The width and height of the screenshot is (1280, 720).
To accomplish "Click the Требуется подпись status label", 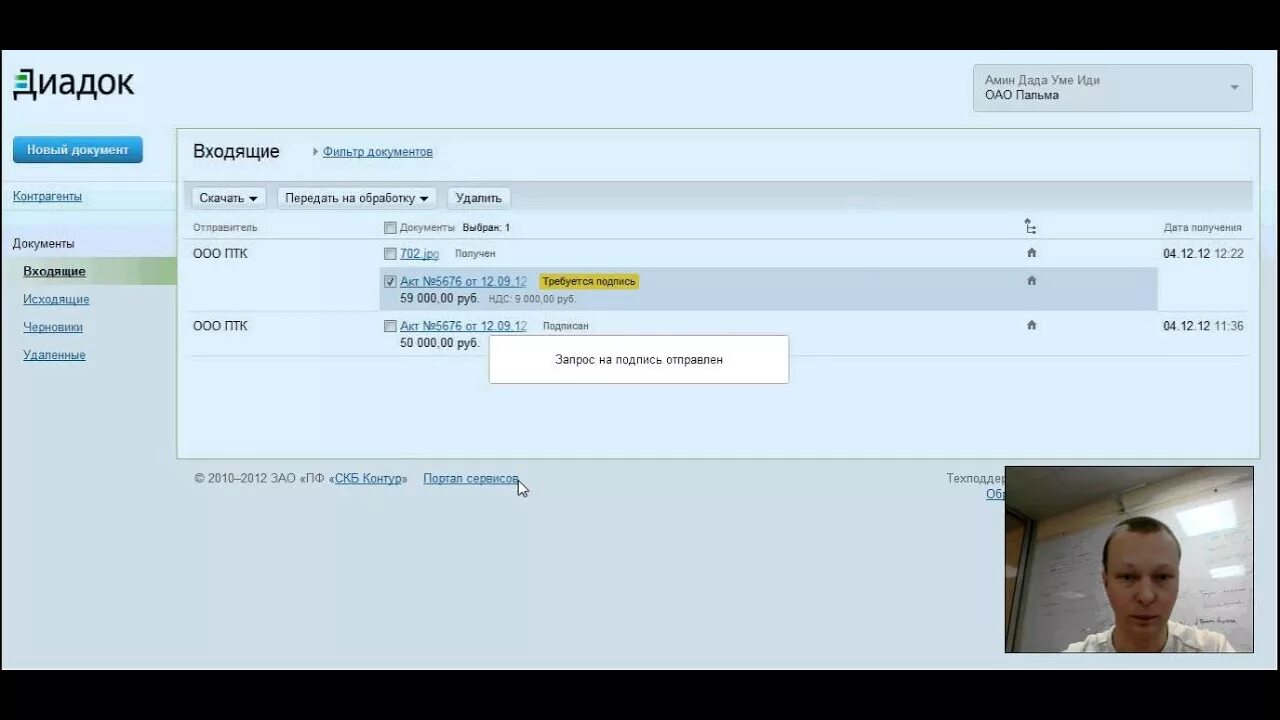I will point(589,282).
